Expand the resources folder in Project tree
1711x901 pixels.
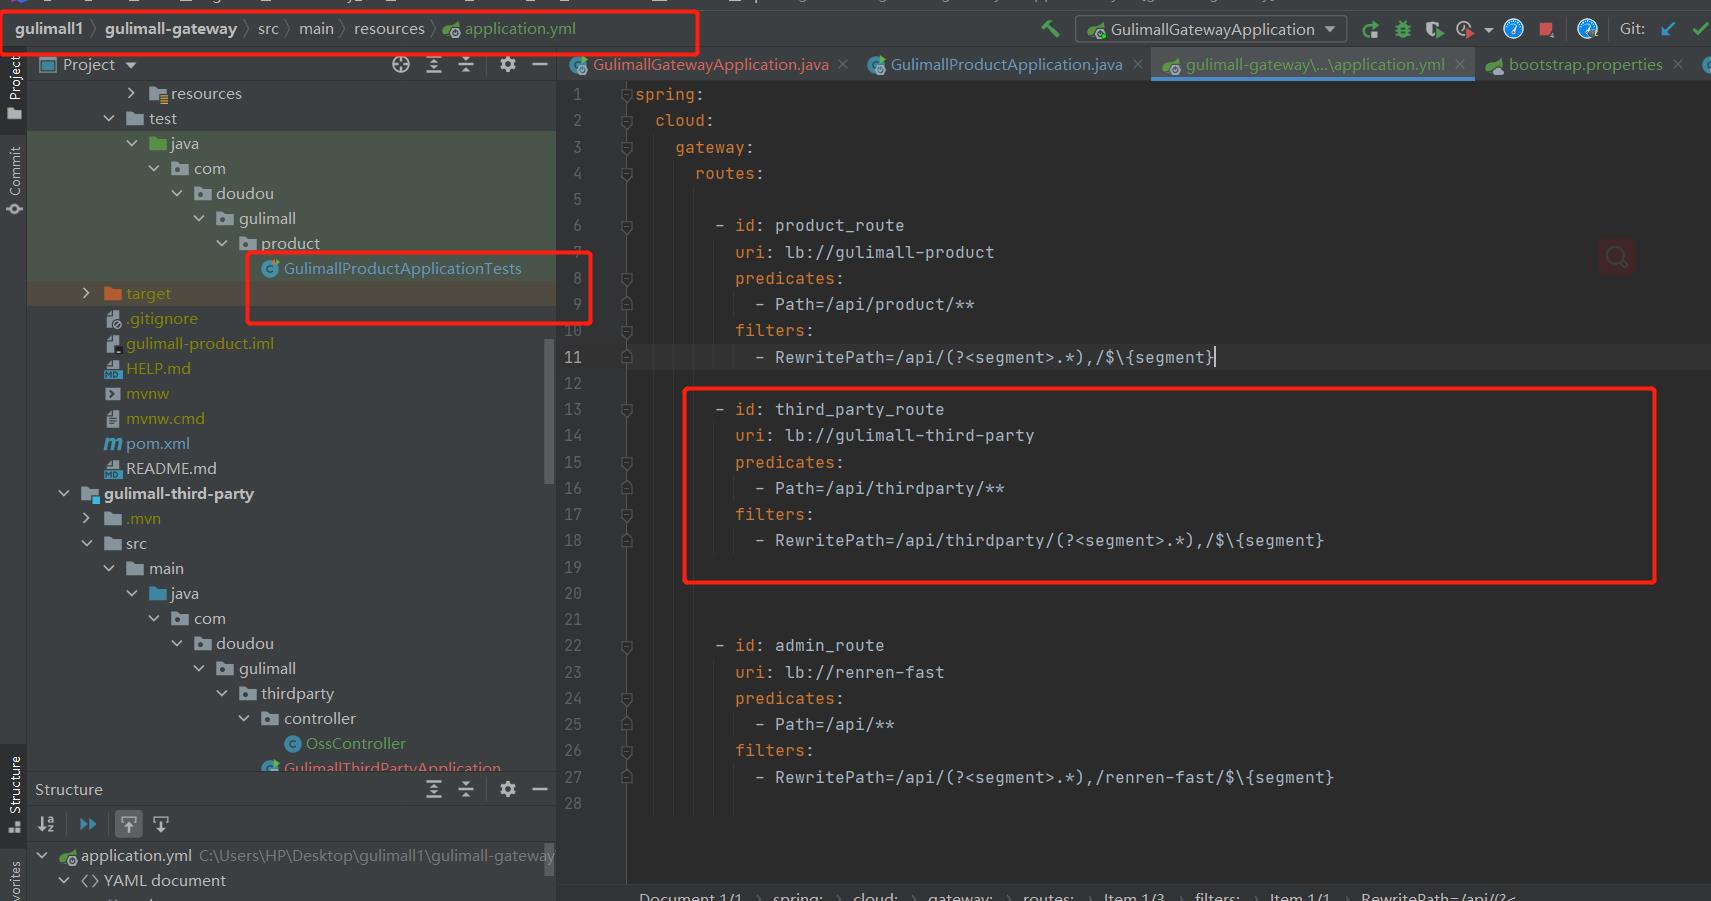point(131,93)
